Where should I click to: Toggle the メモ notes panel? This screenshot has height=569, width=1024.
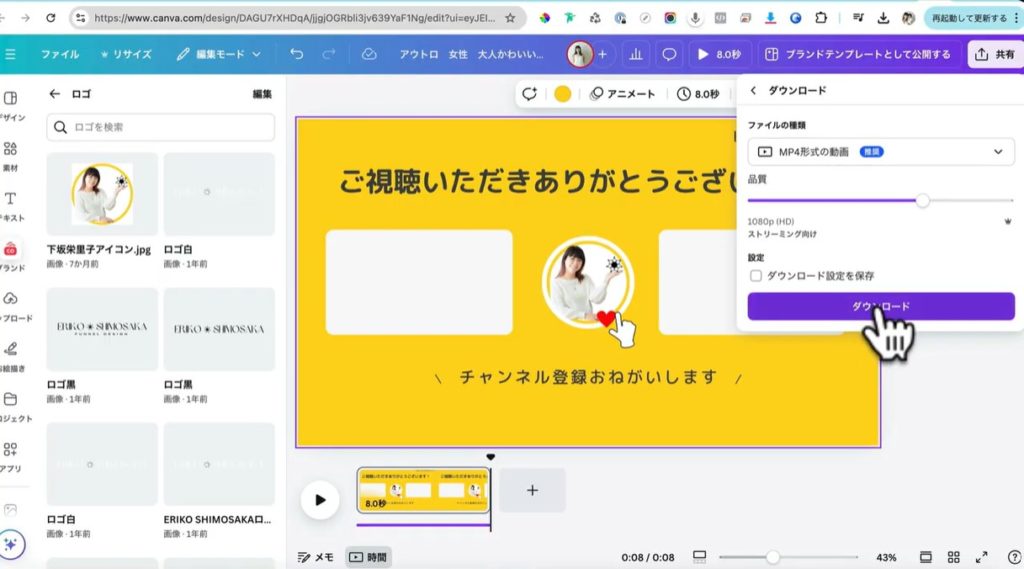click(x=316, y=557)
